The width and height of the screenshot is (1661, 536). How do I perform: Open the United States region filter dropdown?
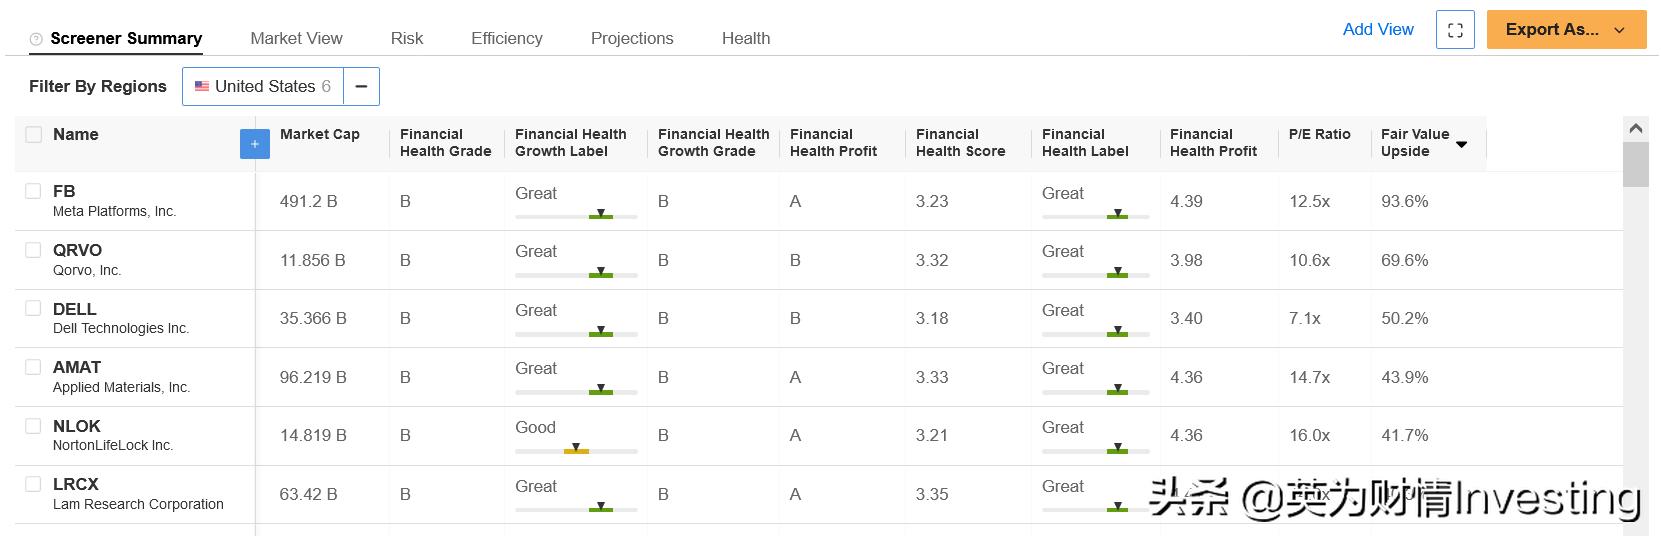pyautogui.click(x=263, y=86)
